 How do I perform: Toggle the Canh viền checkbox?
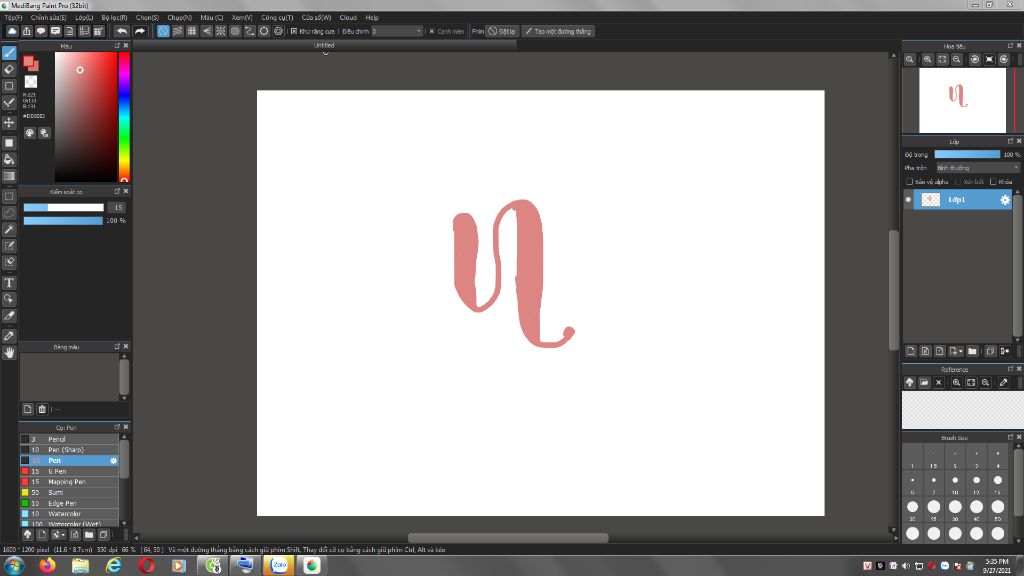[x=432, y=31]
